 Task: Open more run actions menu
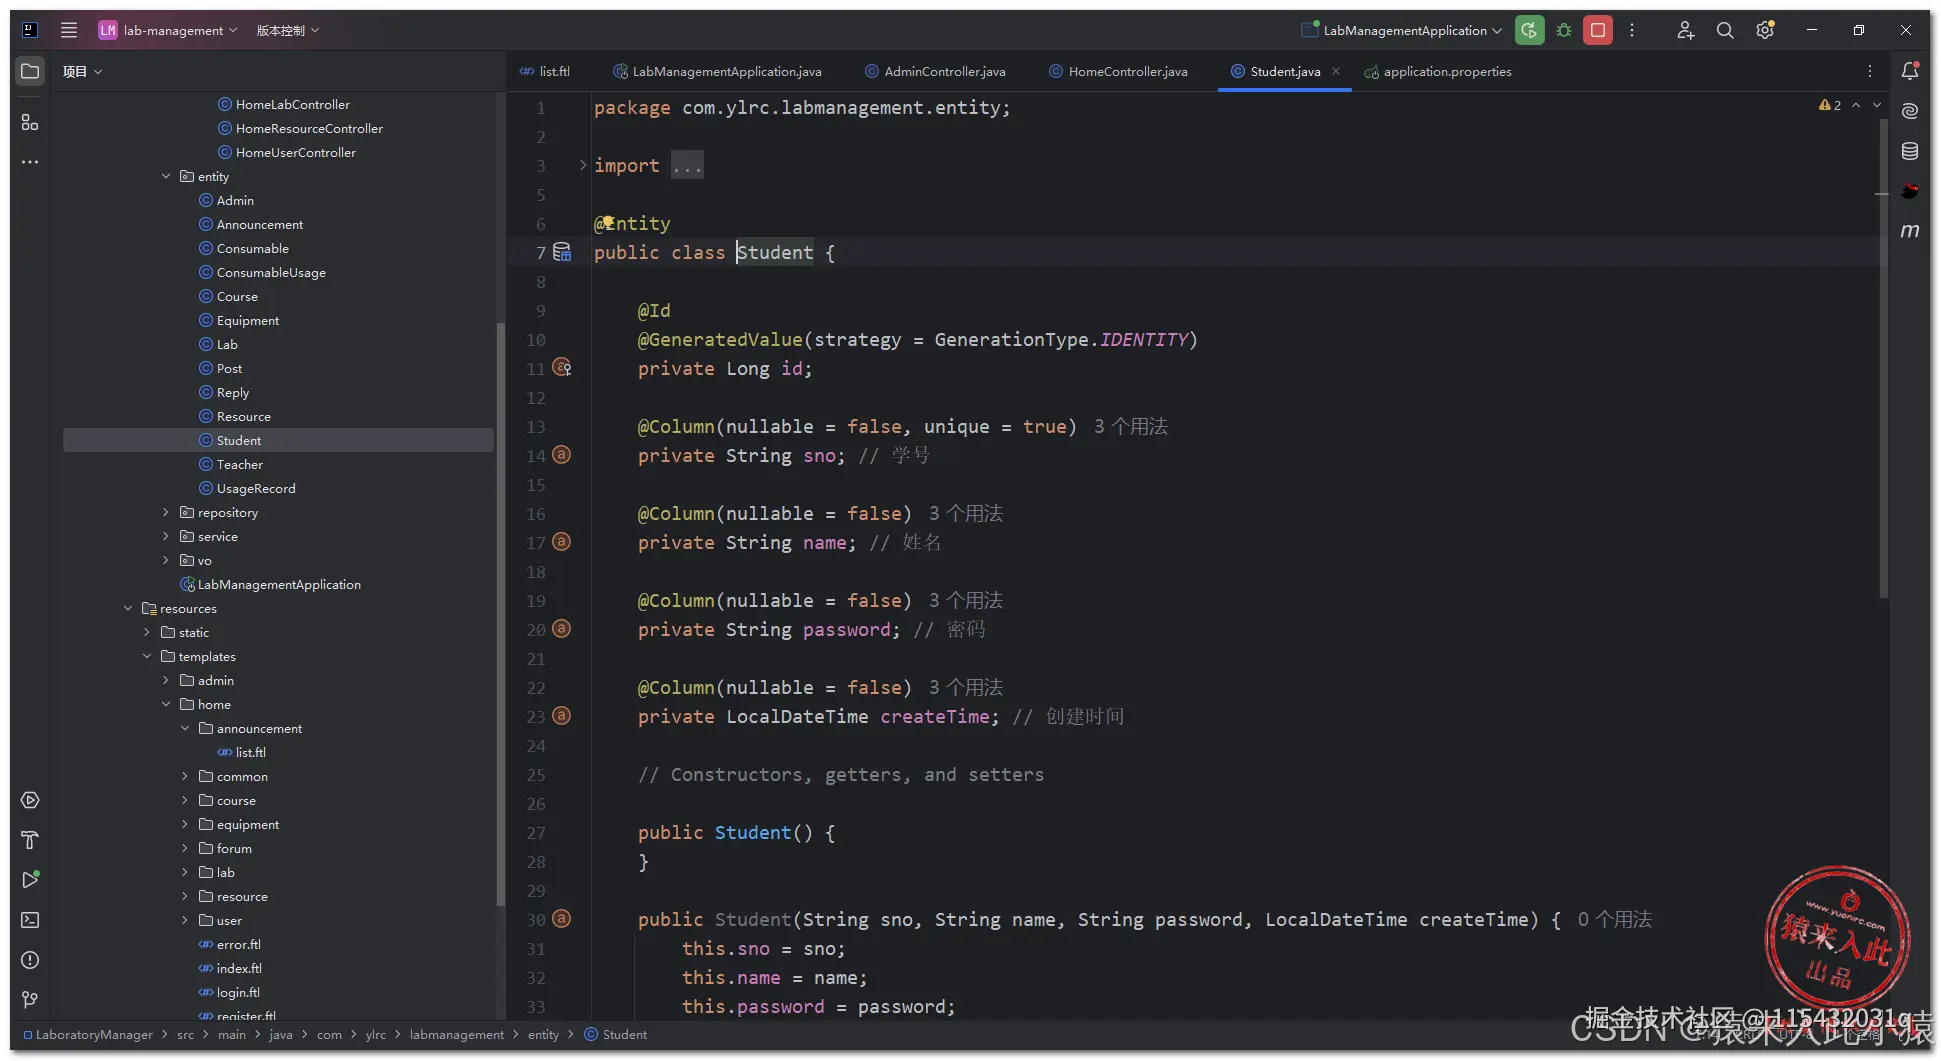pyautogui.click(x=1632, y=30)
